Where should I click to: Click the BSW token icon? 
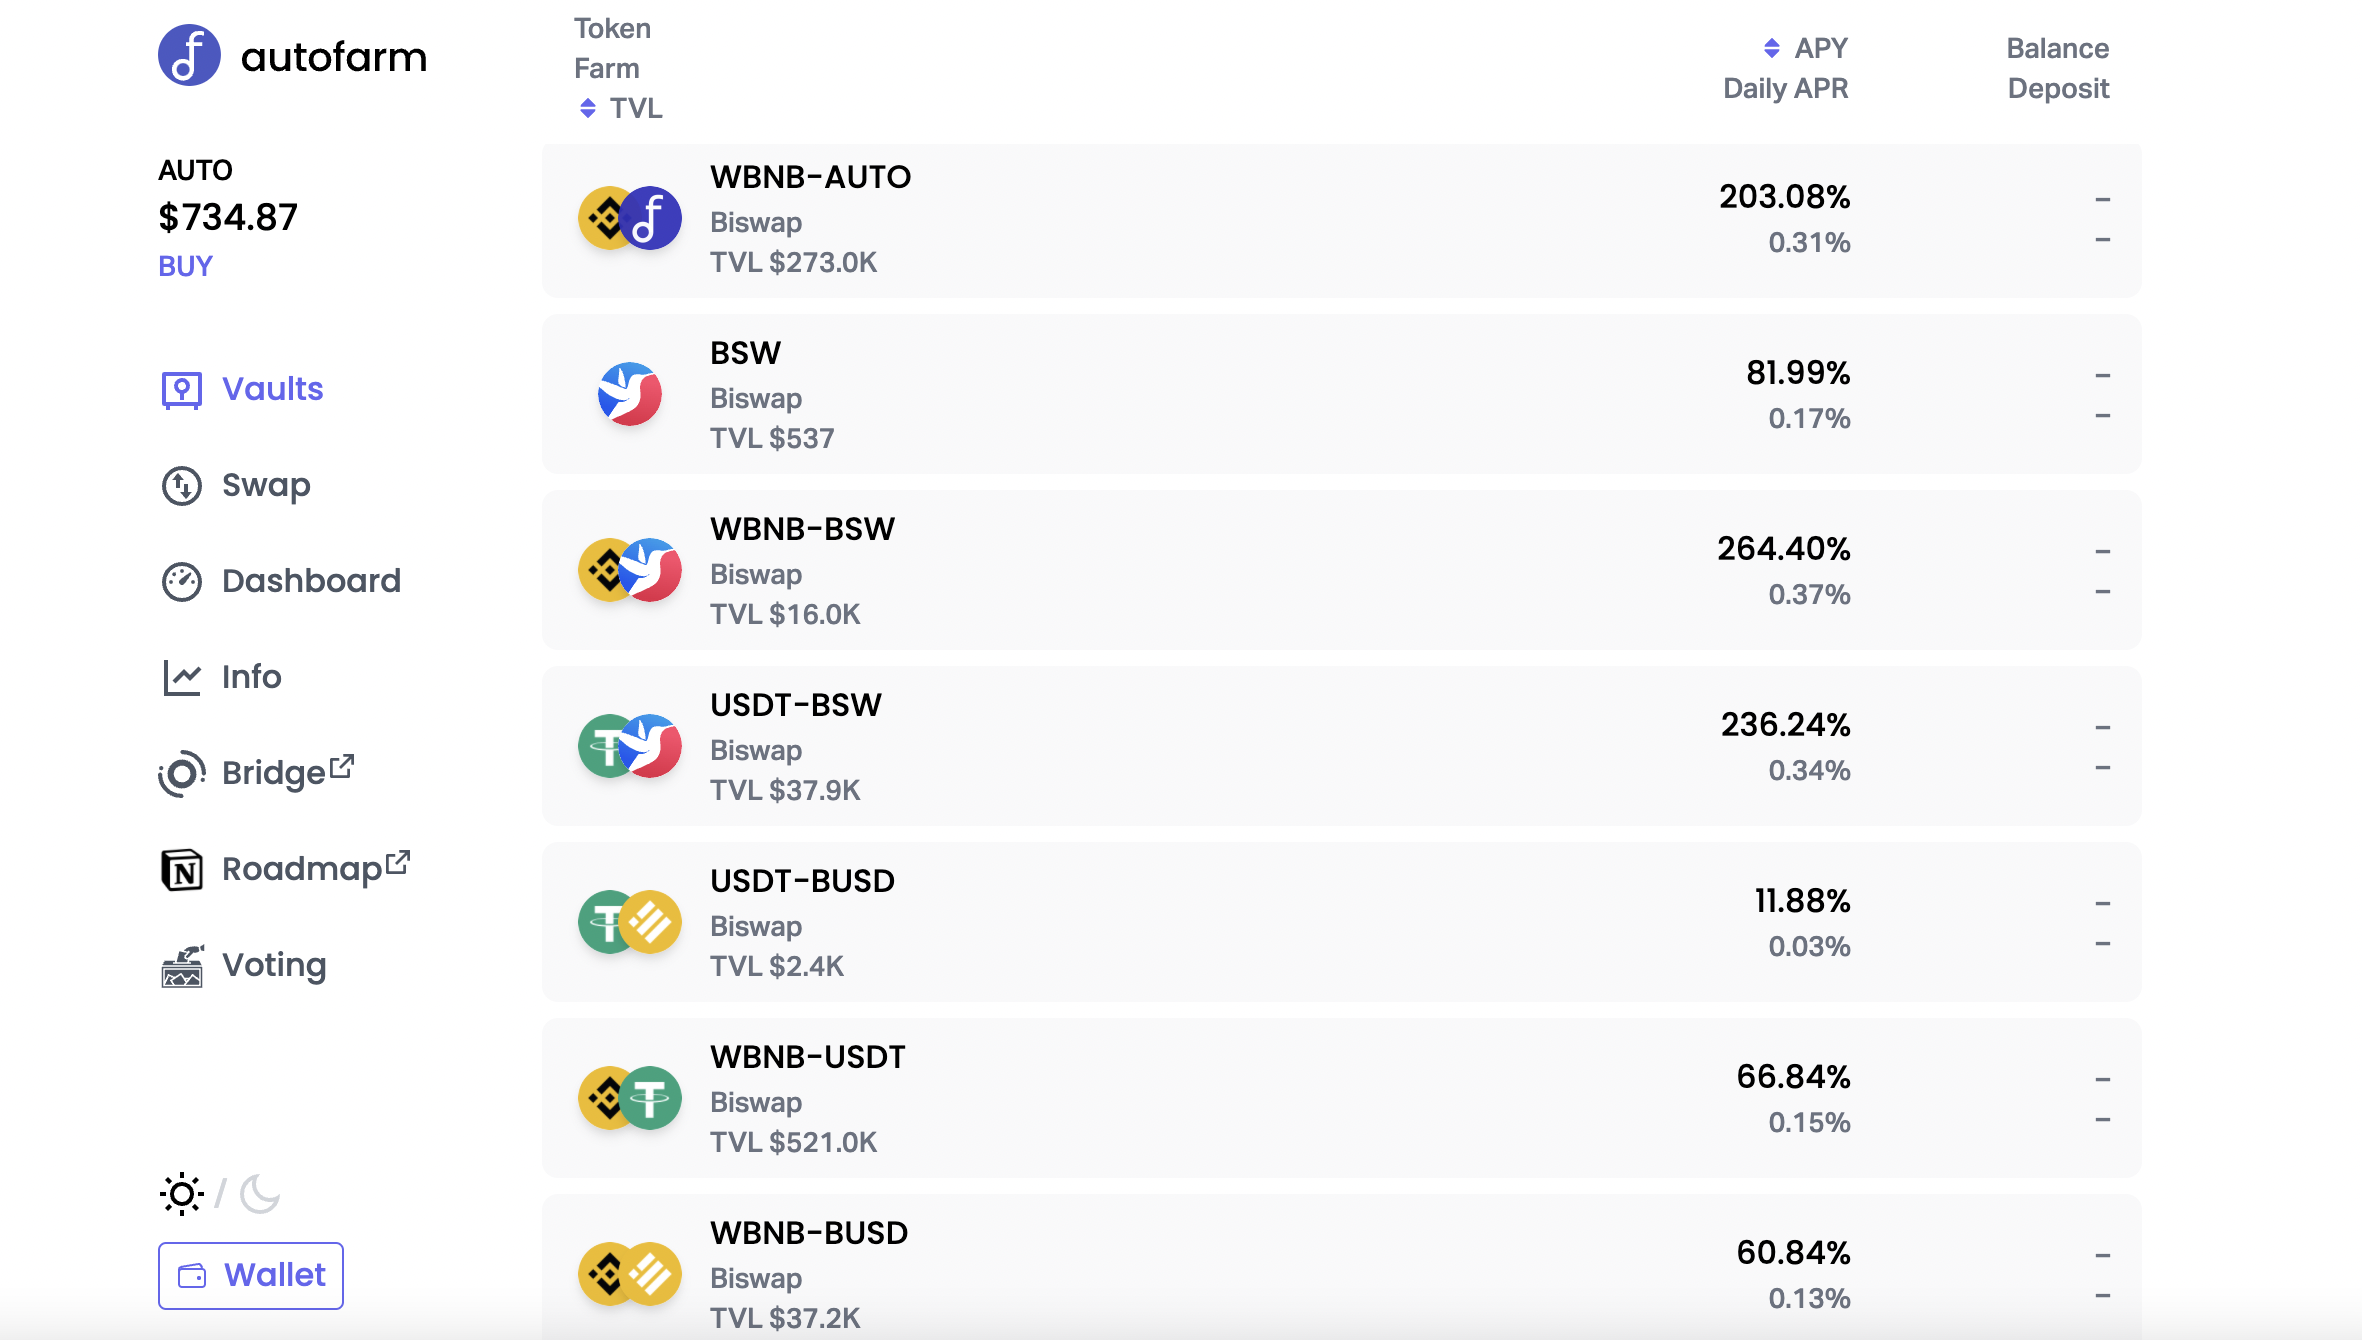630,394
